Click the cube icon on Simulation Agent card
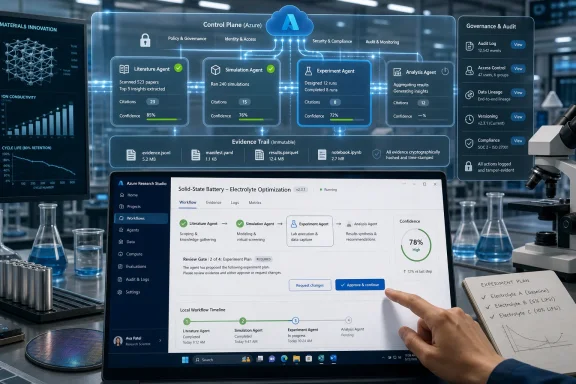The height and width of the screenshot is (384, 576). coord(215,70)
